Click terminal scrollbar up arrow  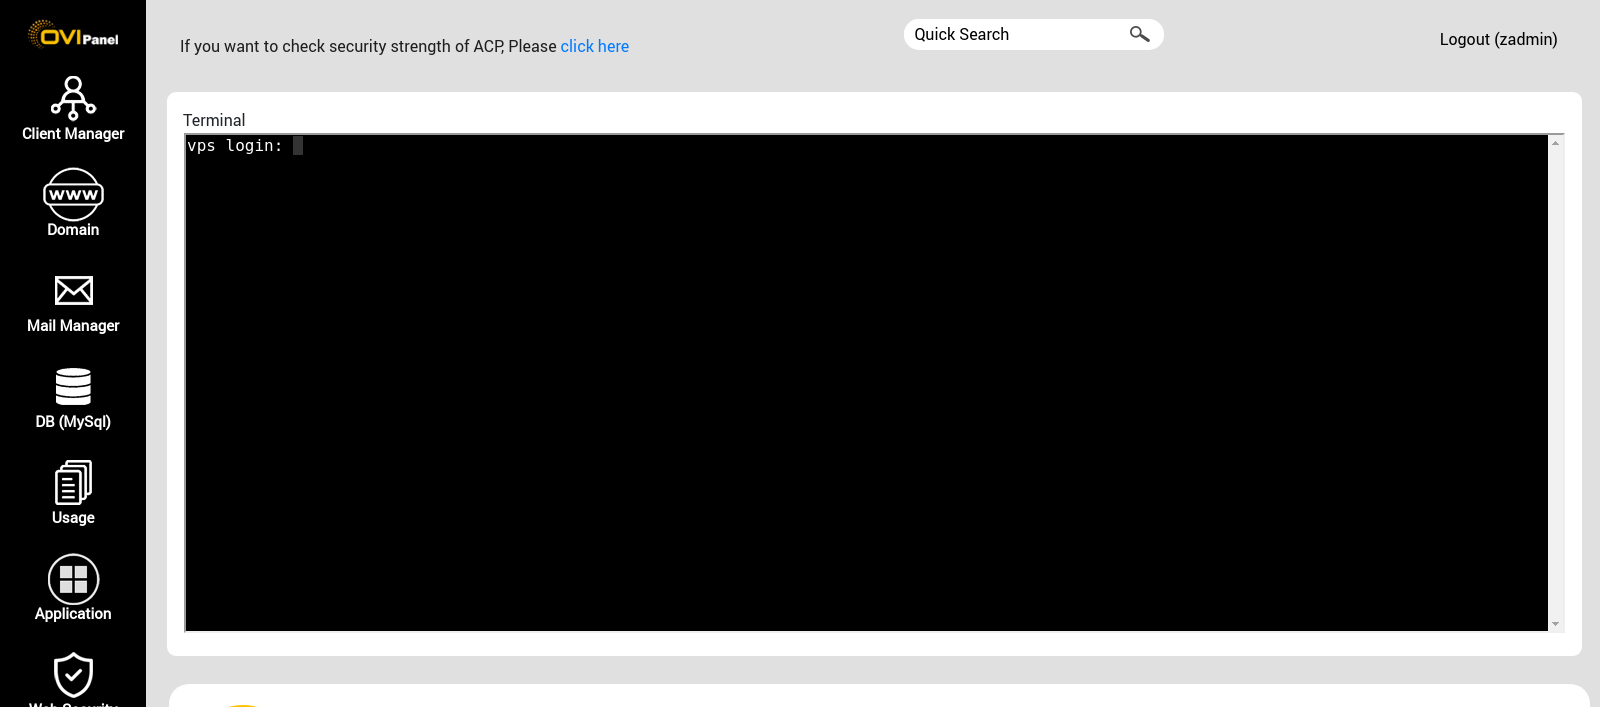pos(1555,143)
